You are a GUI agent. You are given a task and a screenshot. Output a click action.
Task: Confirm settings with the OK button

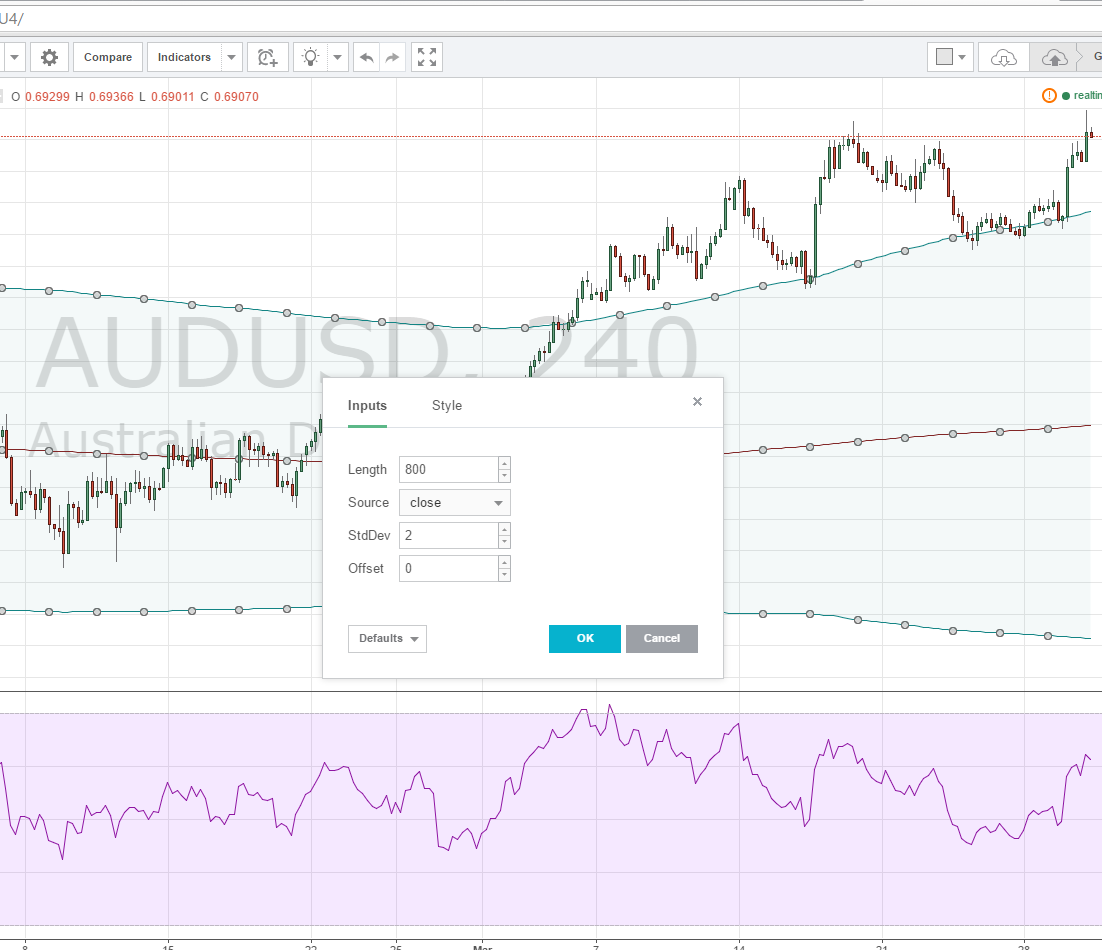pyautogui.click(x=585, y=639)
